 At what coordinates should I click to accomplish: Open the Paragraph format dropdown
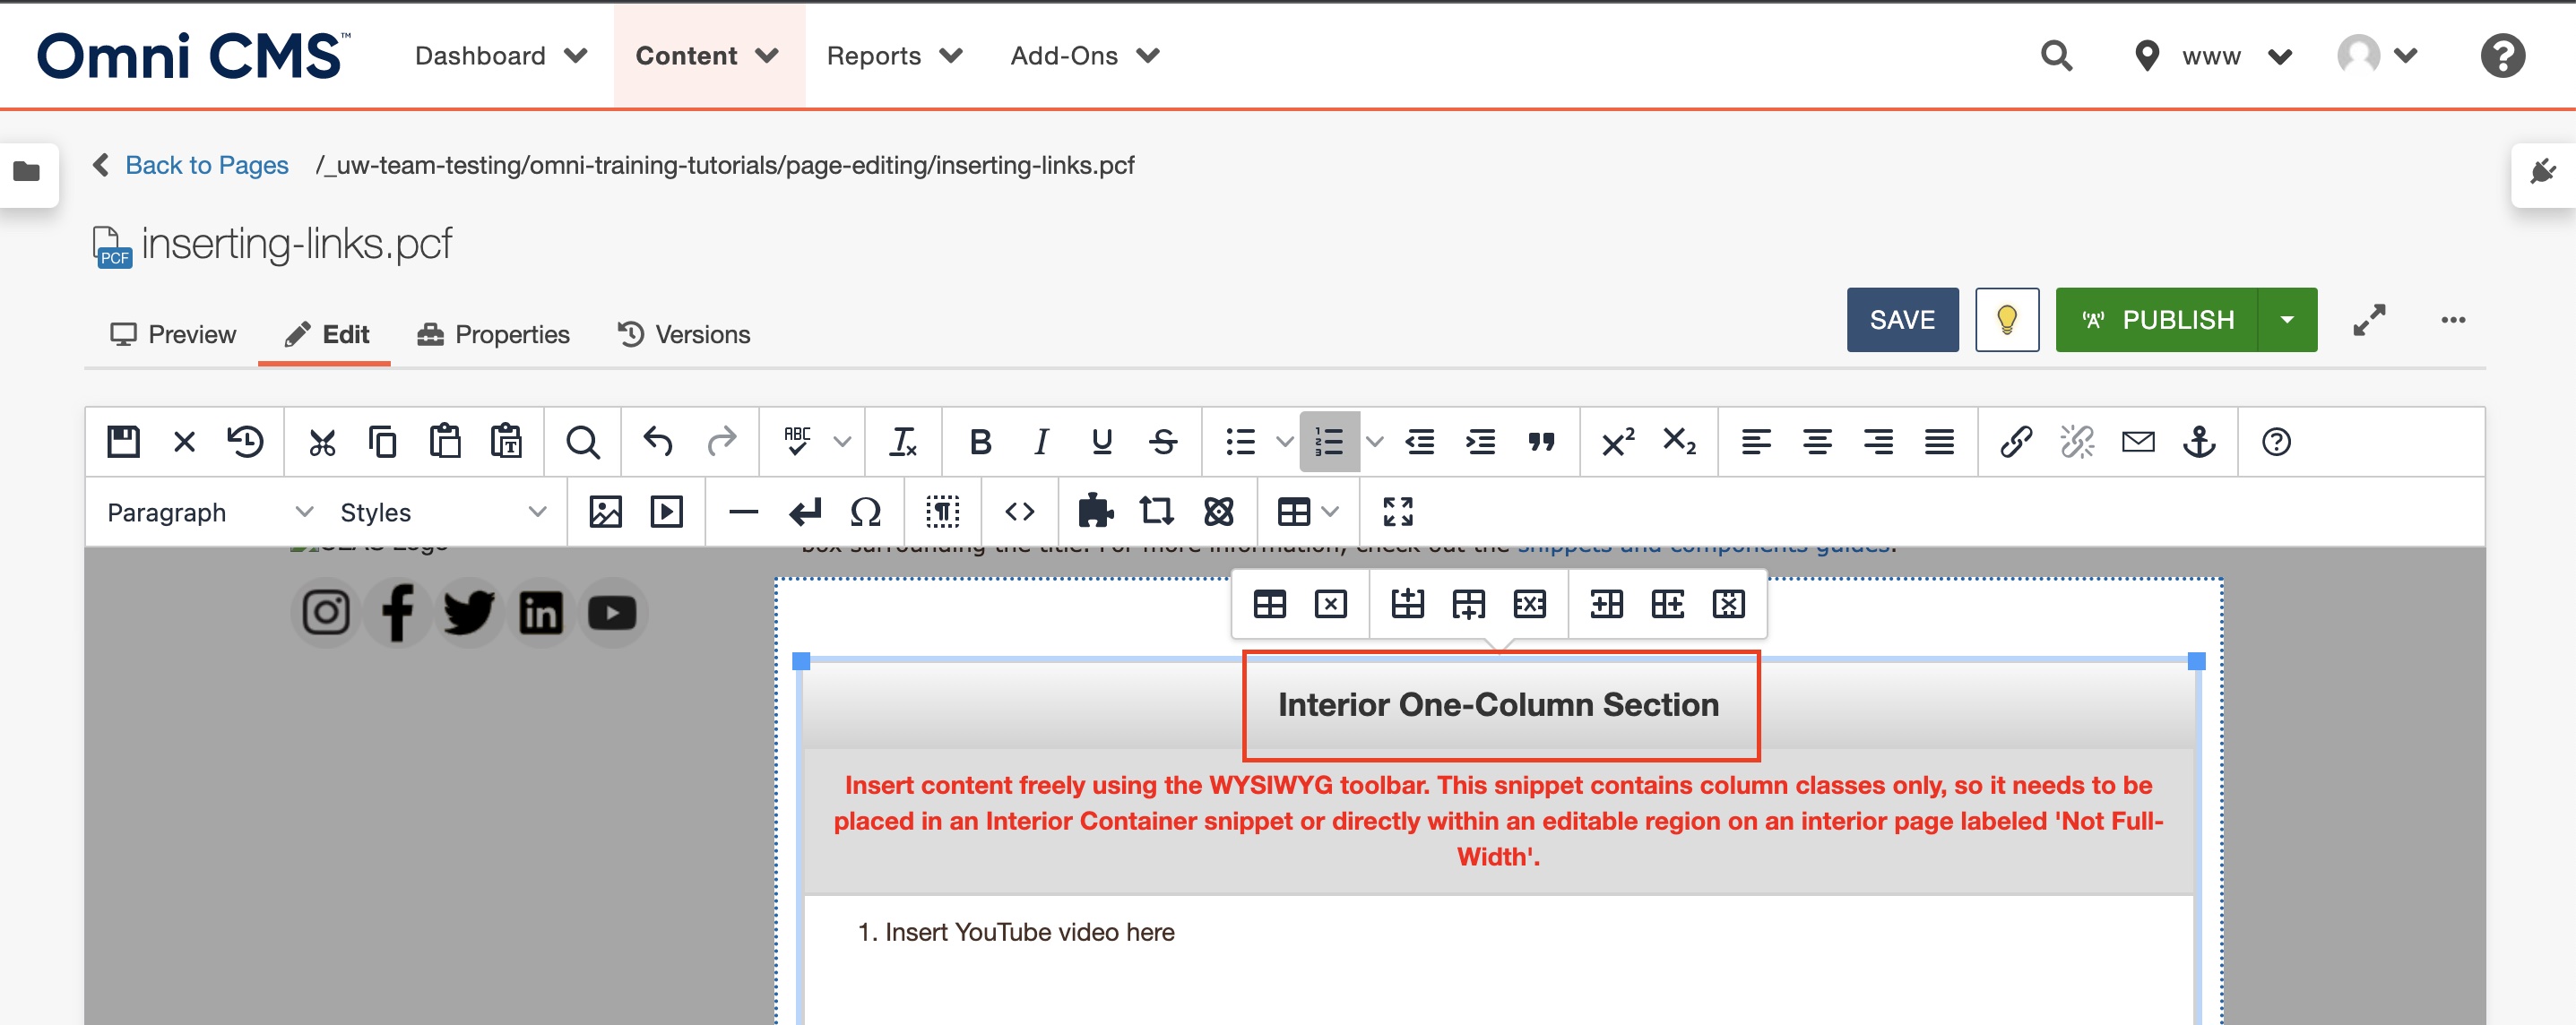(x=210, y=511)
